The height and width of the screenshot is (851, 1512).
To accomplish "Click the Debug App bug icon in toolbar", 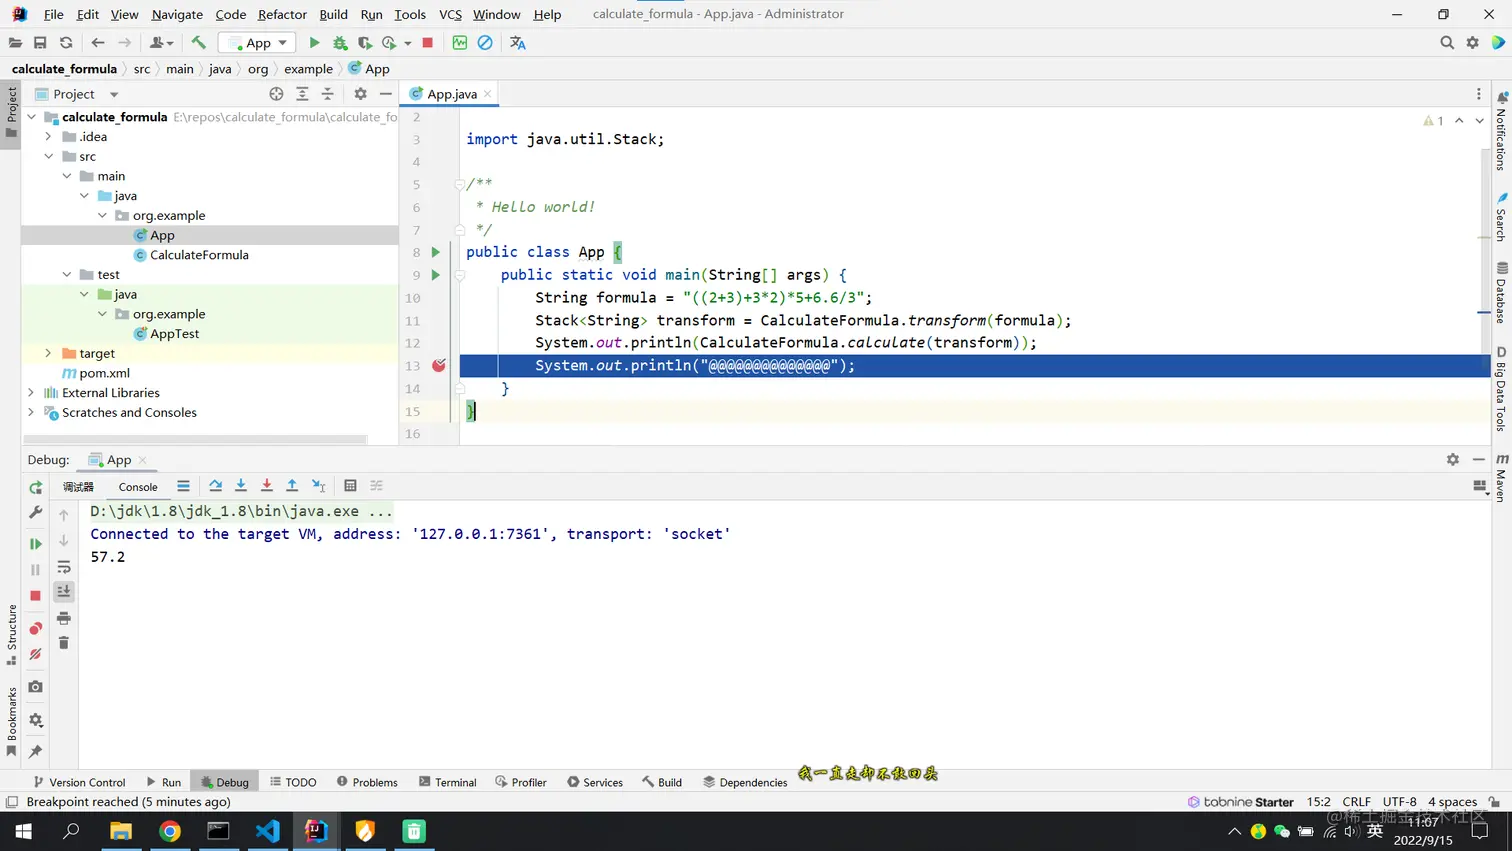I will tap(340, 43).
